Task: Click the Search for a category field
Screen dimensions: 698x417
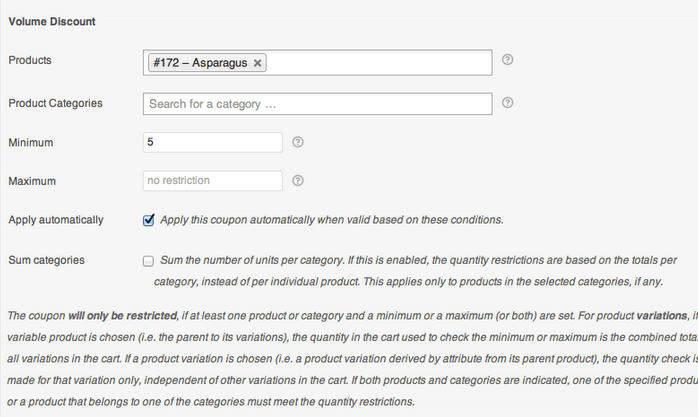Action: (x=317, y=104)
